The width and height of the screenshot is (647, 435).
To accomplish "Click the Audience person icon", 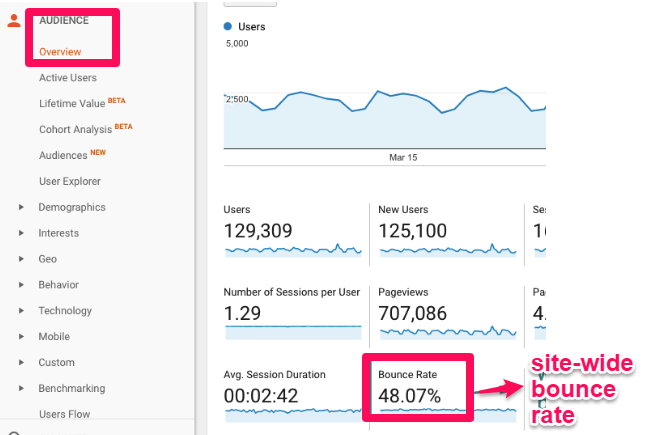I will [x=14, y=21].
